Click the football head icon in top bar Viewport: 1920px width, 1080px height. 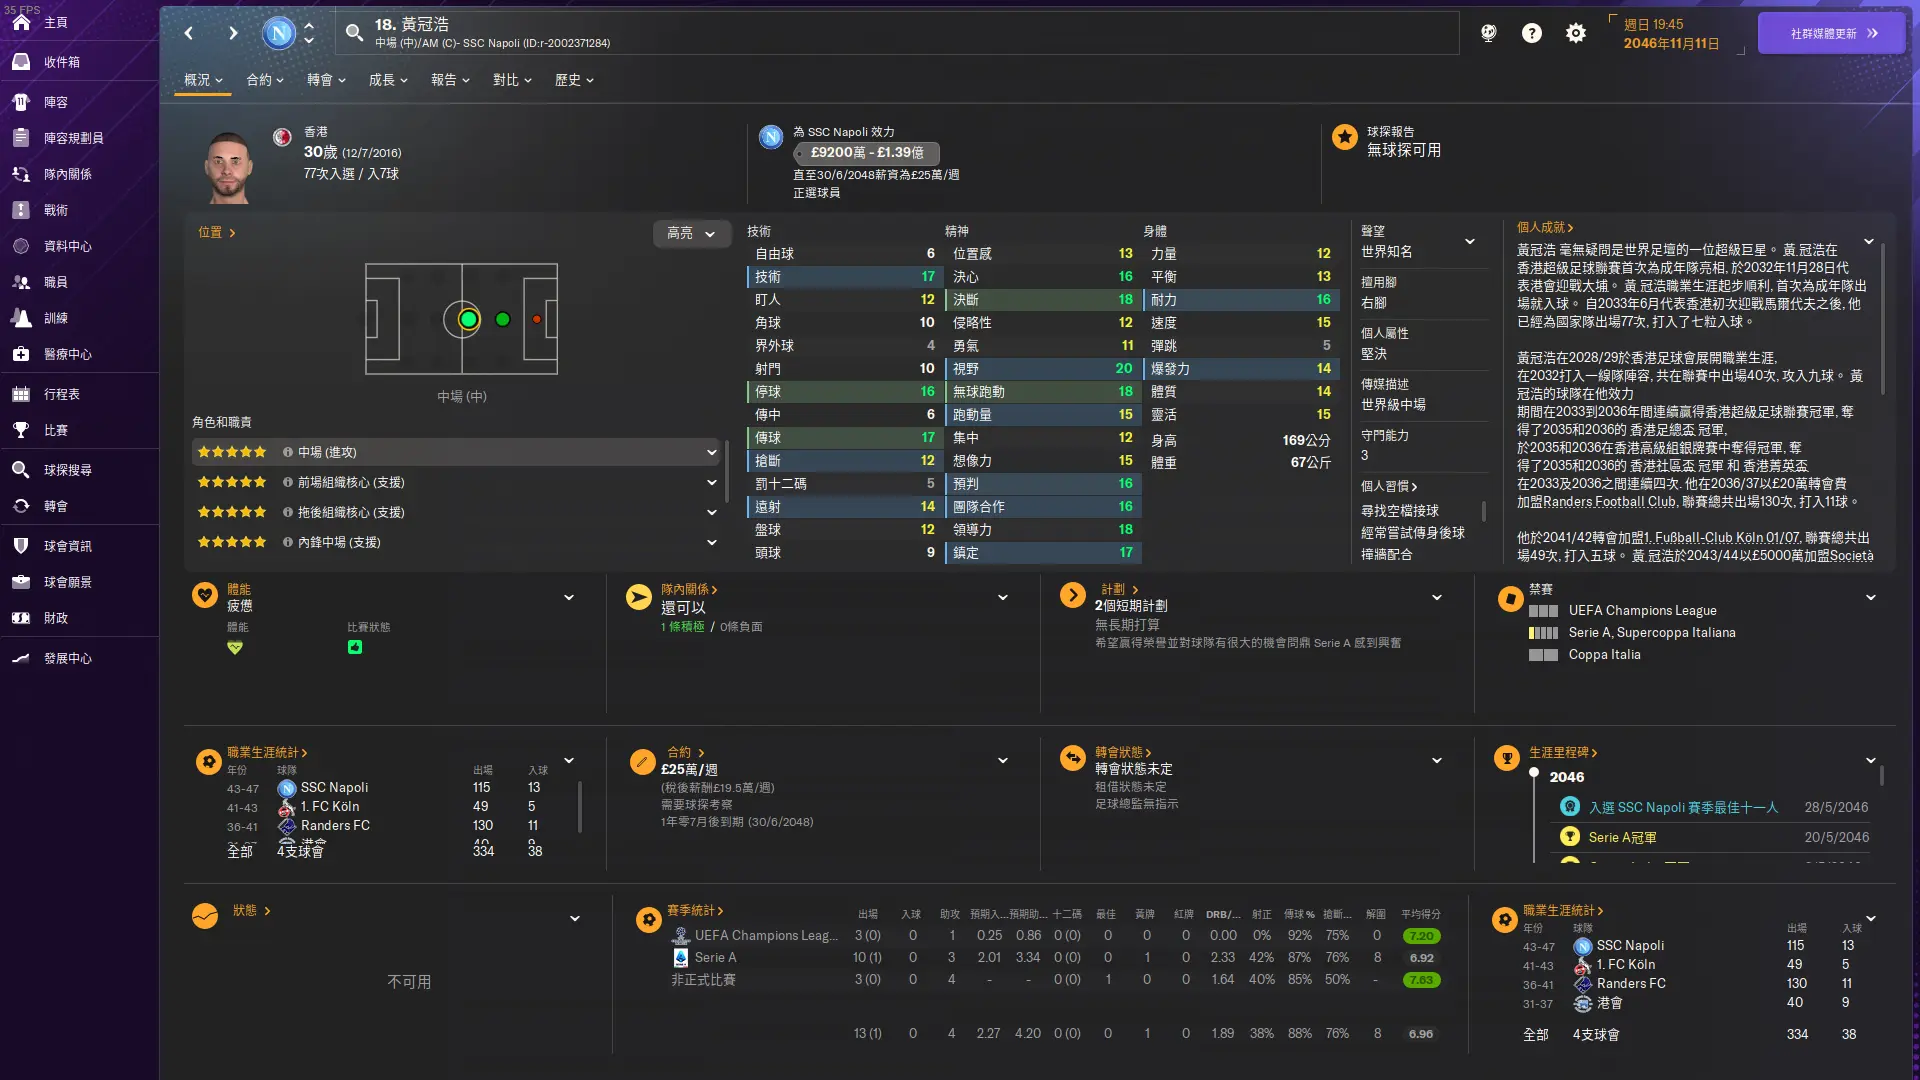pyautogui.click(x=1488, y=33)
